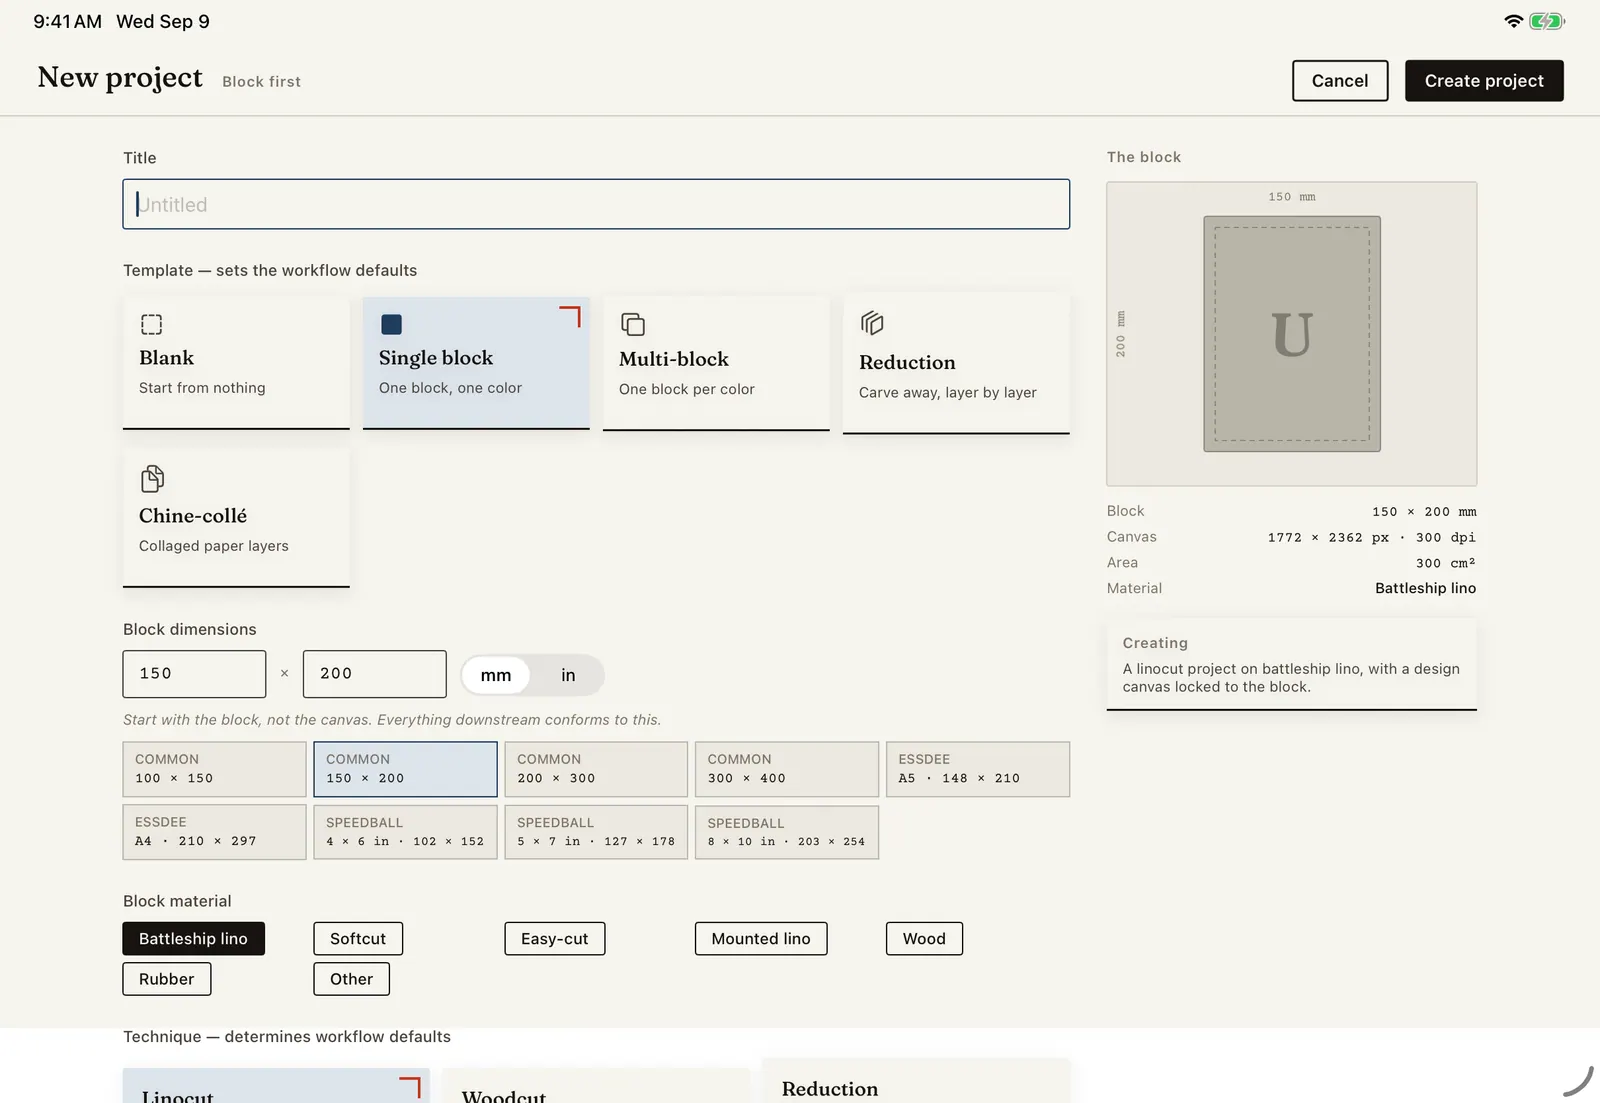Pick the Speedball 4 × 6 in preset
Image resolution: width=1600 pixels, height=1103 pixels.
point(405,832)
